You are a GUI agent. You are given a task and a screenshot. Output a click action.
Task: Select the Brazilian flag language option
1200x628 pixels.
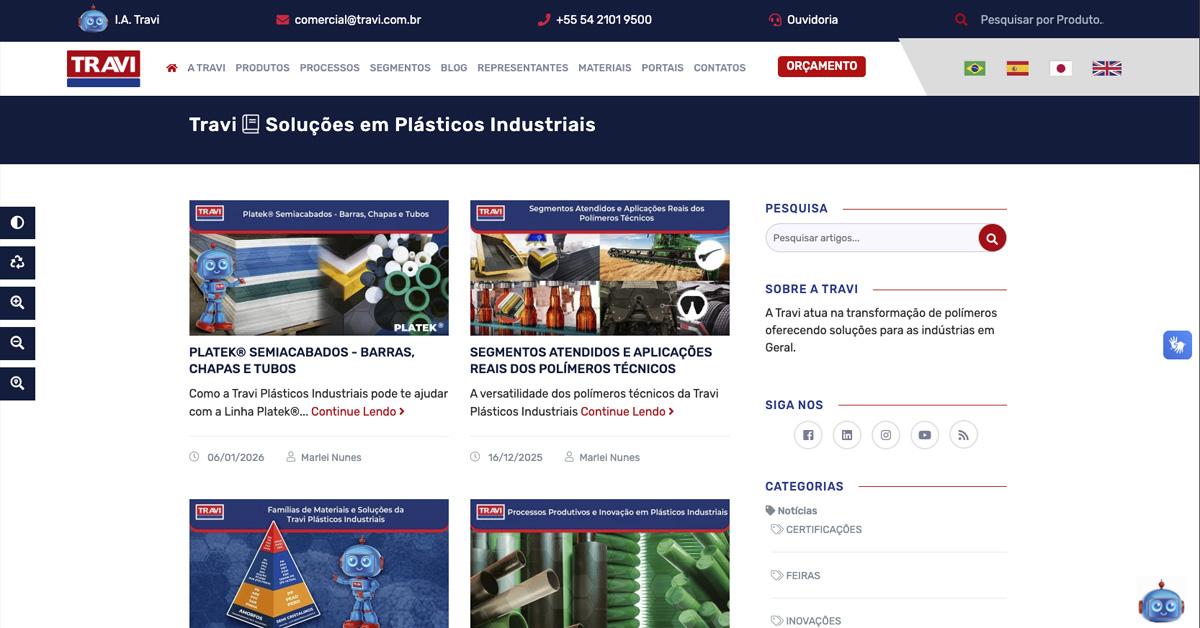(972, 67)
